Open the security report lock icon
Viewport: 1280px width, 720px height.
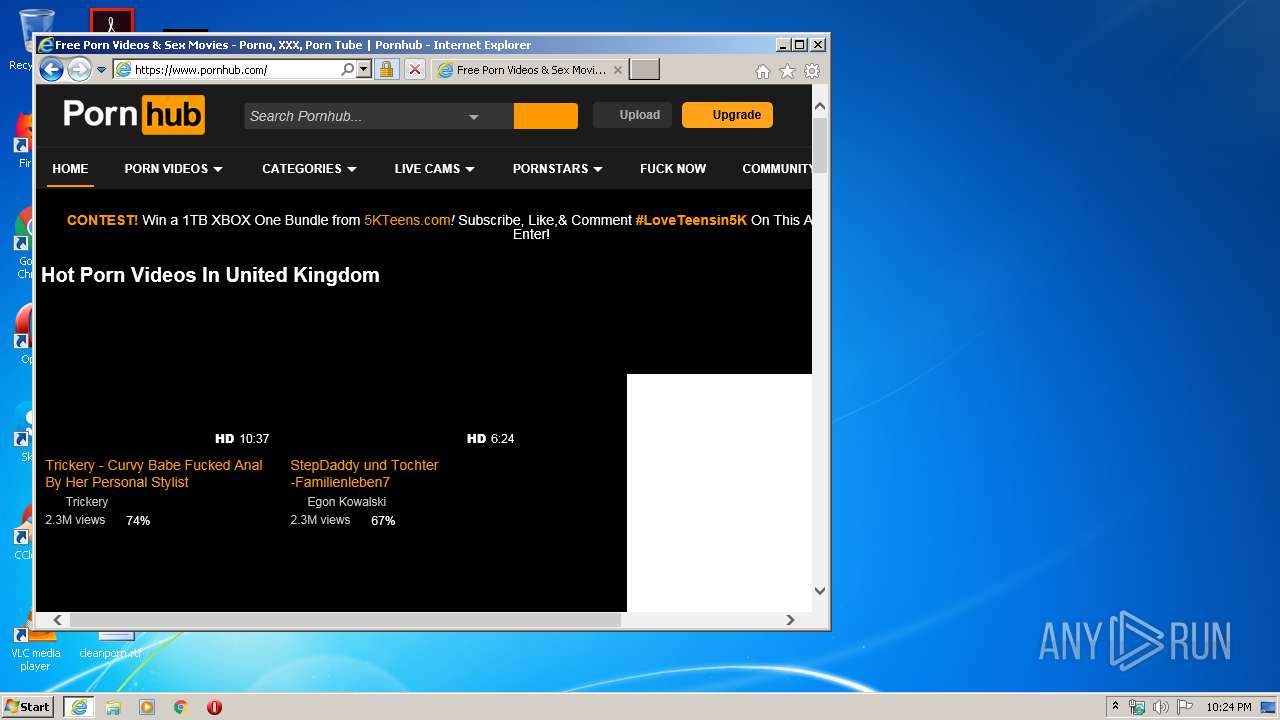tap(387, 70)
